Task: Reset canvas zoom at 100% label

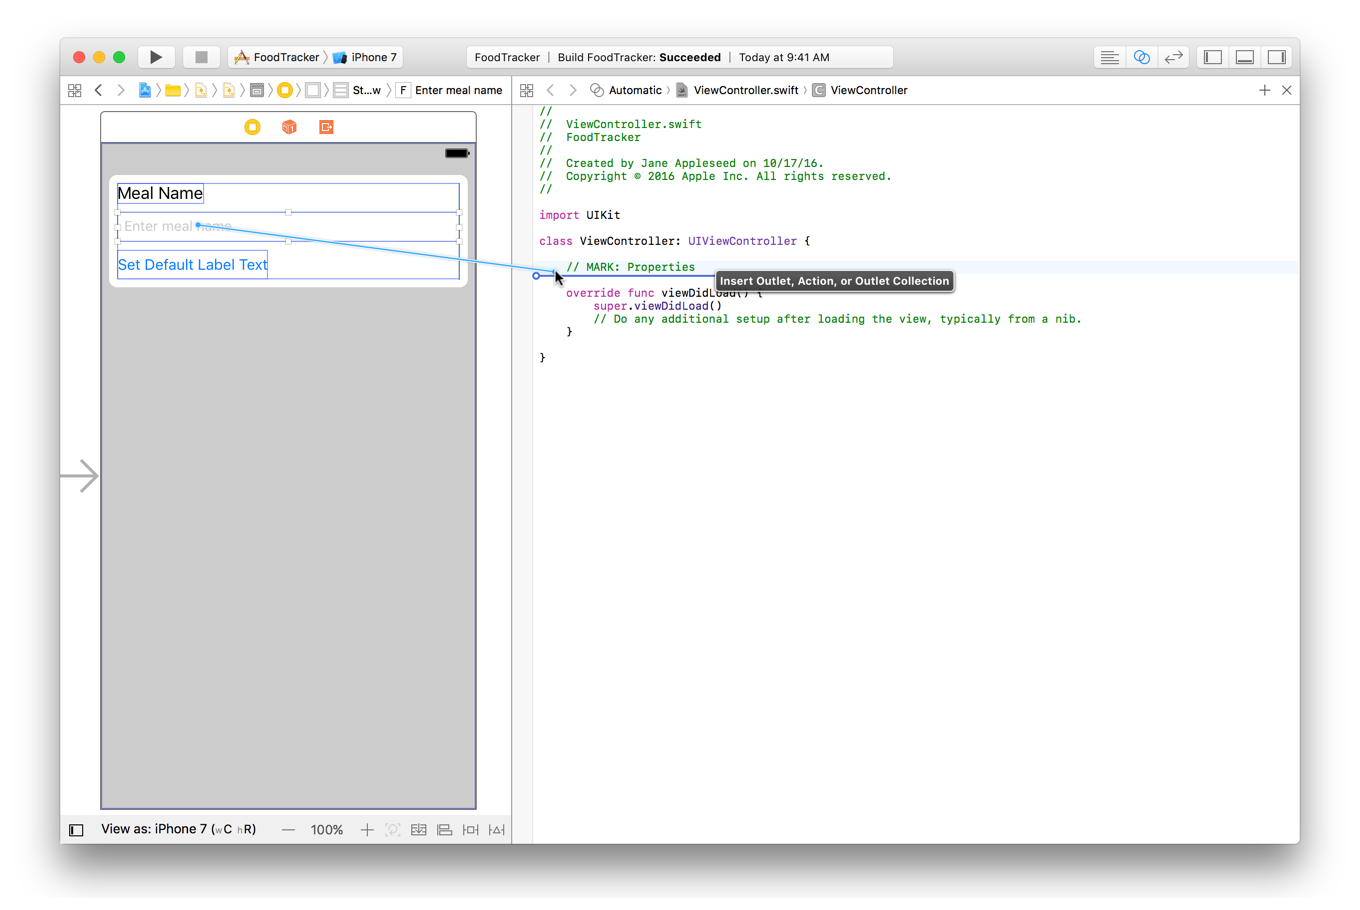Action: 327,830
